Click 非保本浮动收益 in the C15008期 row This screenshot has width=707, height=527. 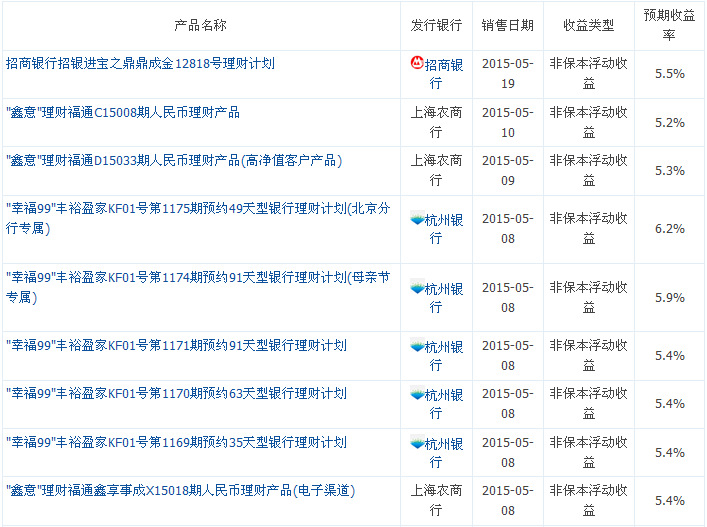[x=589, y=122]
